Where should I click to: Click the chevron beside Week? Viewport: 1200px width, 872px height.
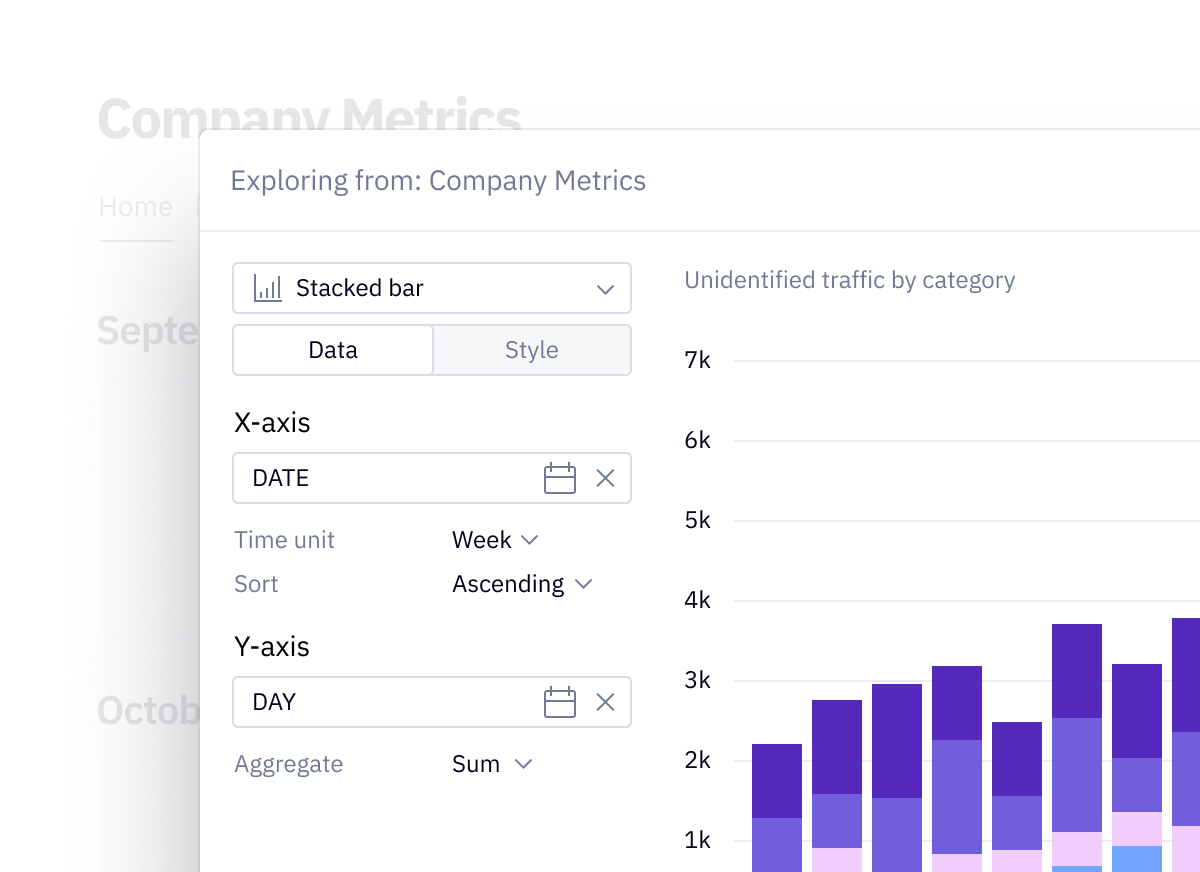[x=531, y=540]
